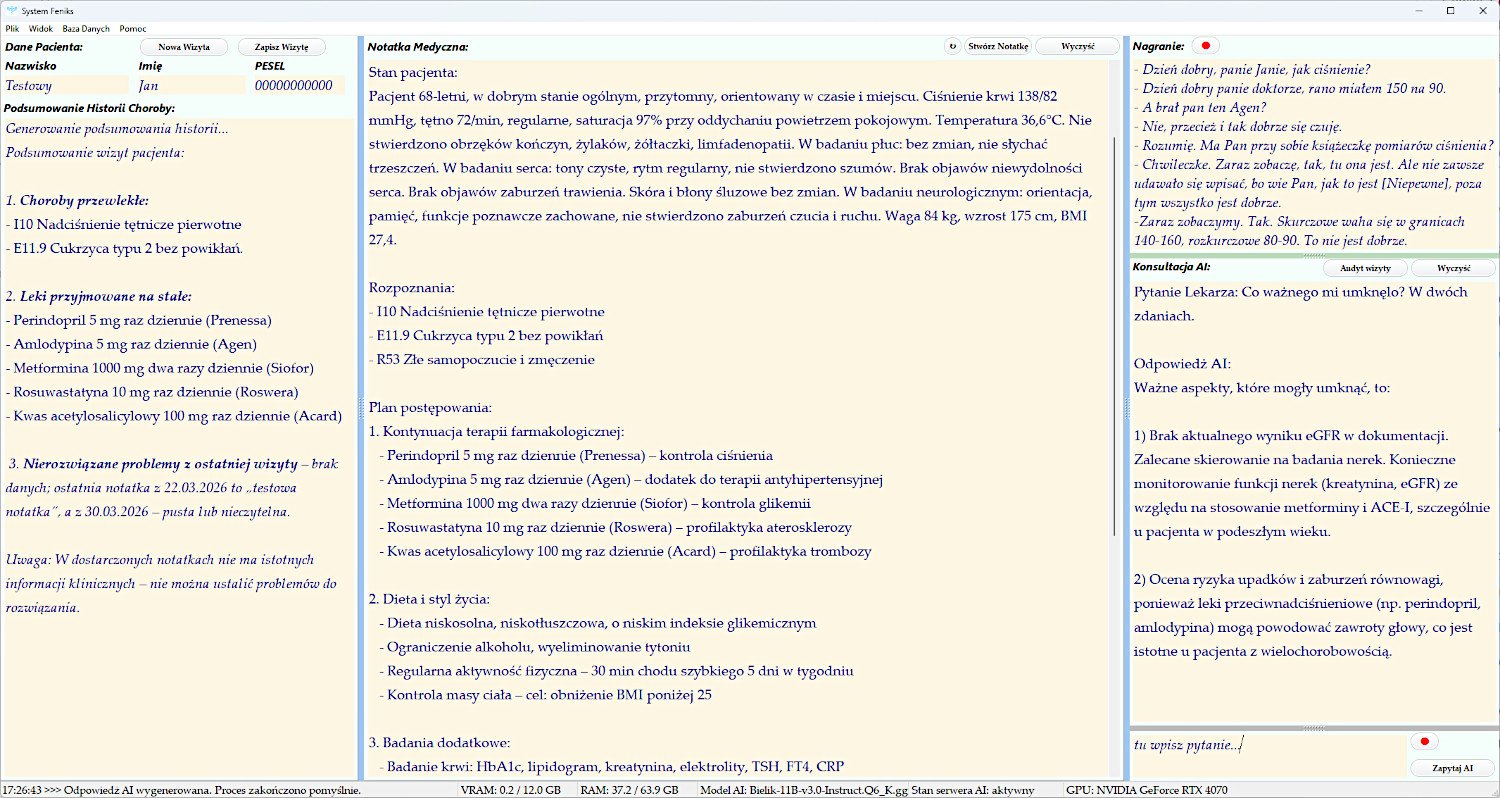Start recording with the Nagranie red dot
Screen dimensions: 1500x798
(1205, 45)
